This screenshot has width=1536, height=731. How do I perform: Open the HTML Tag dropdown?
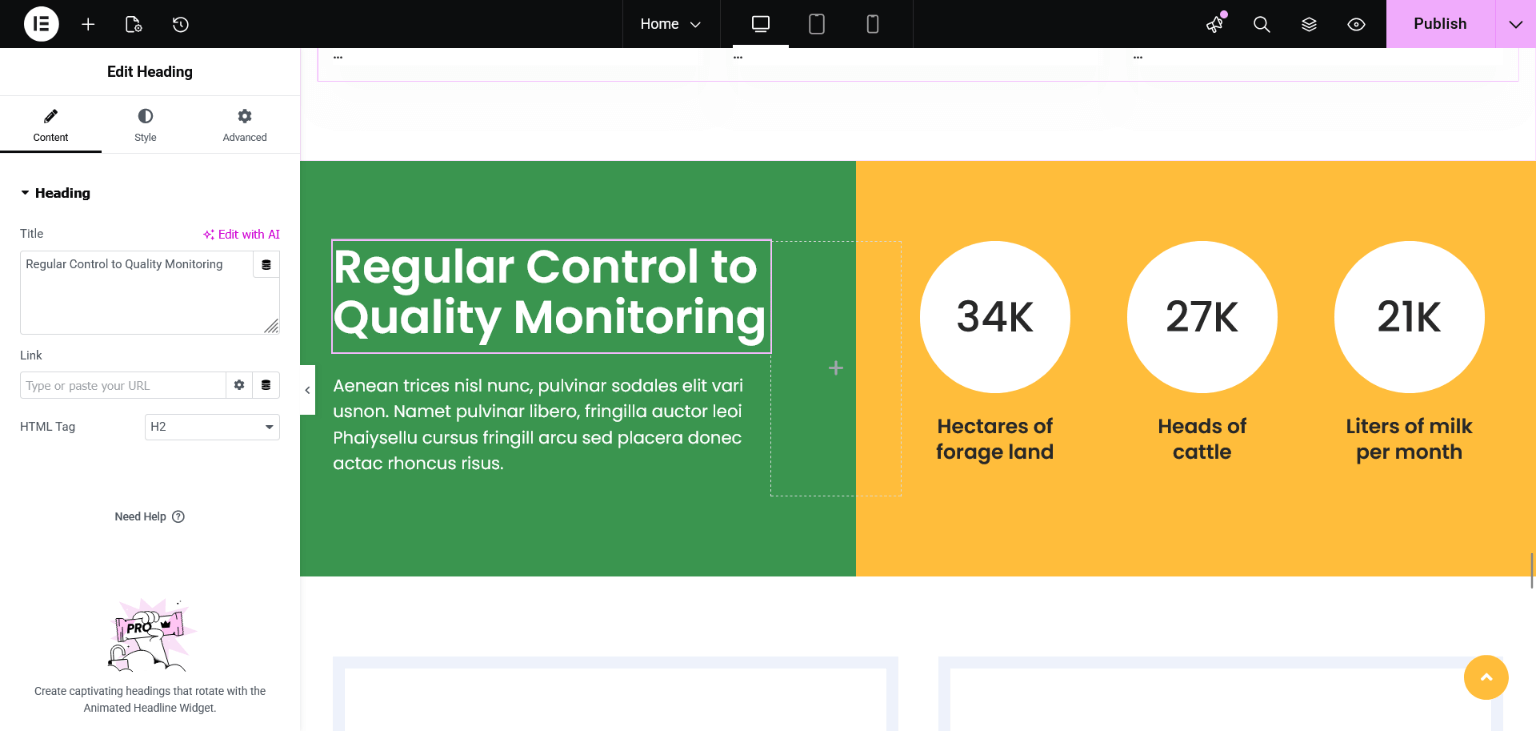(212, 427)
